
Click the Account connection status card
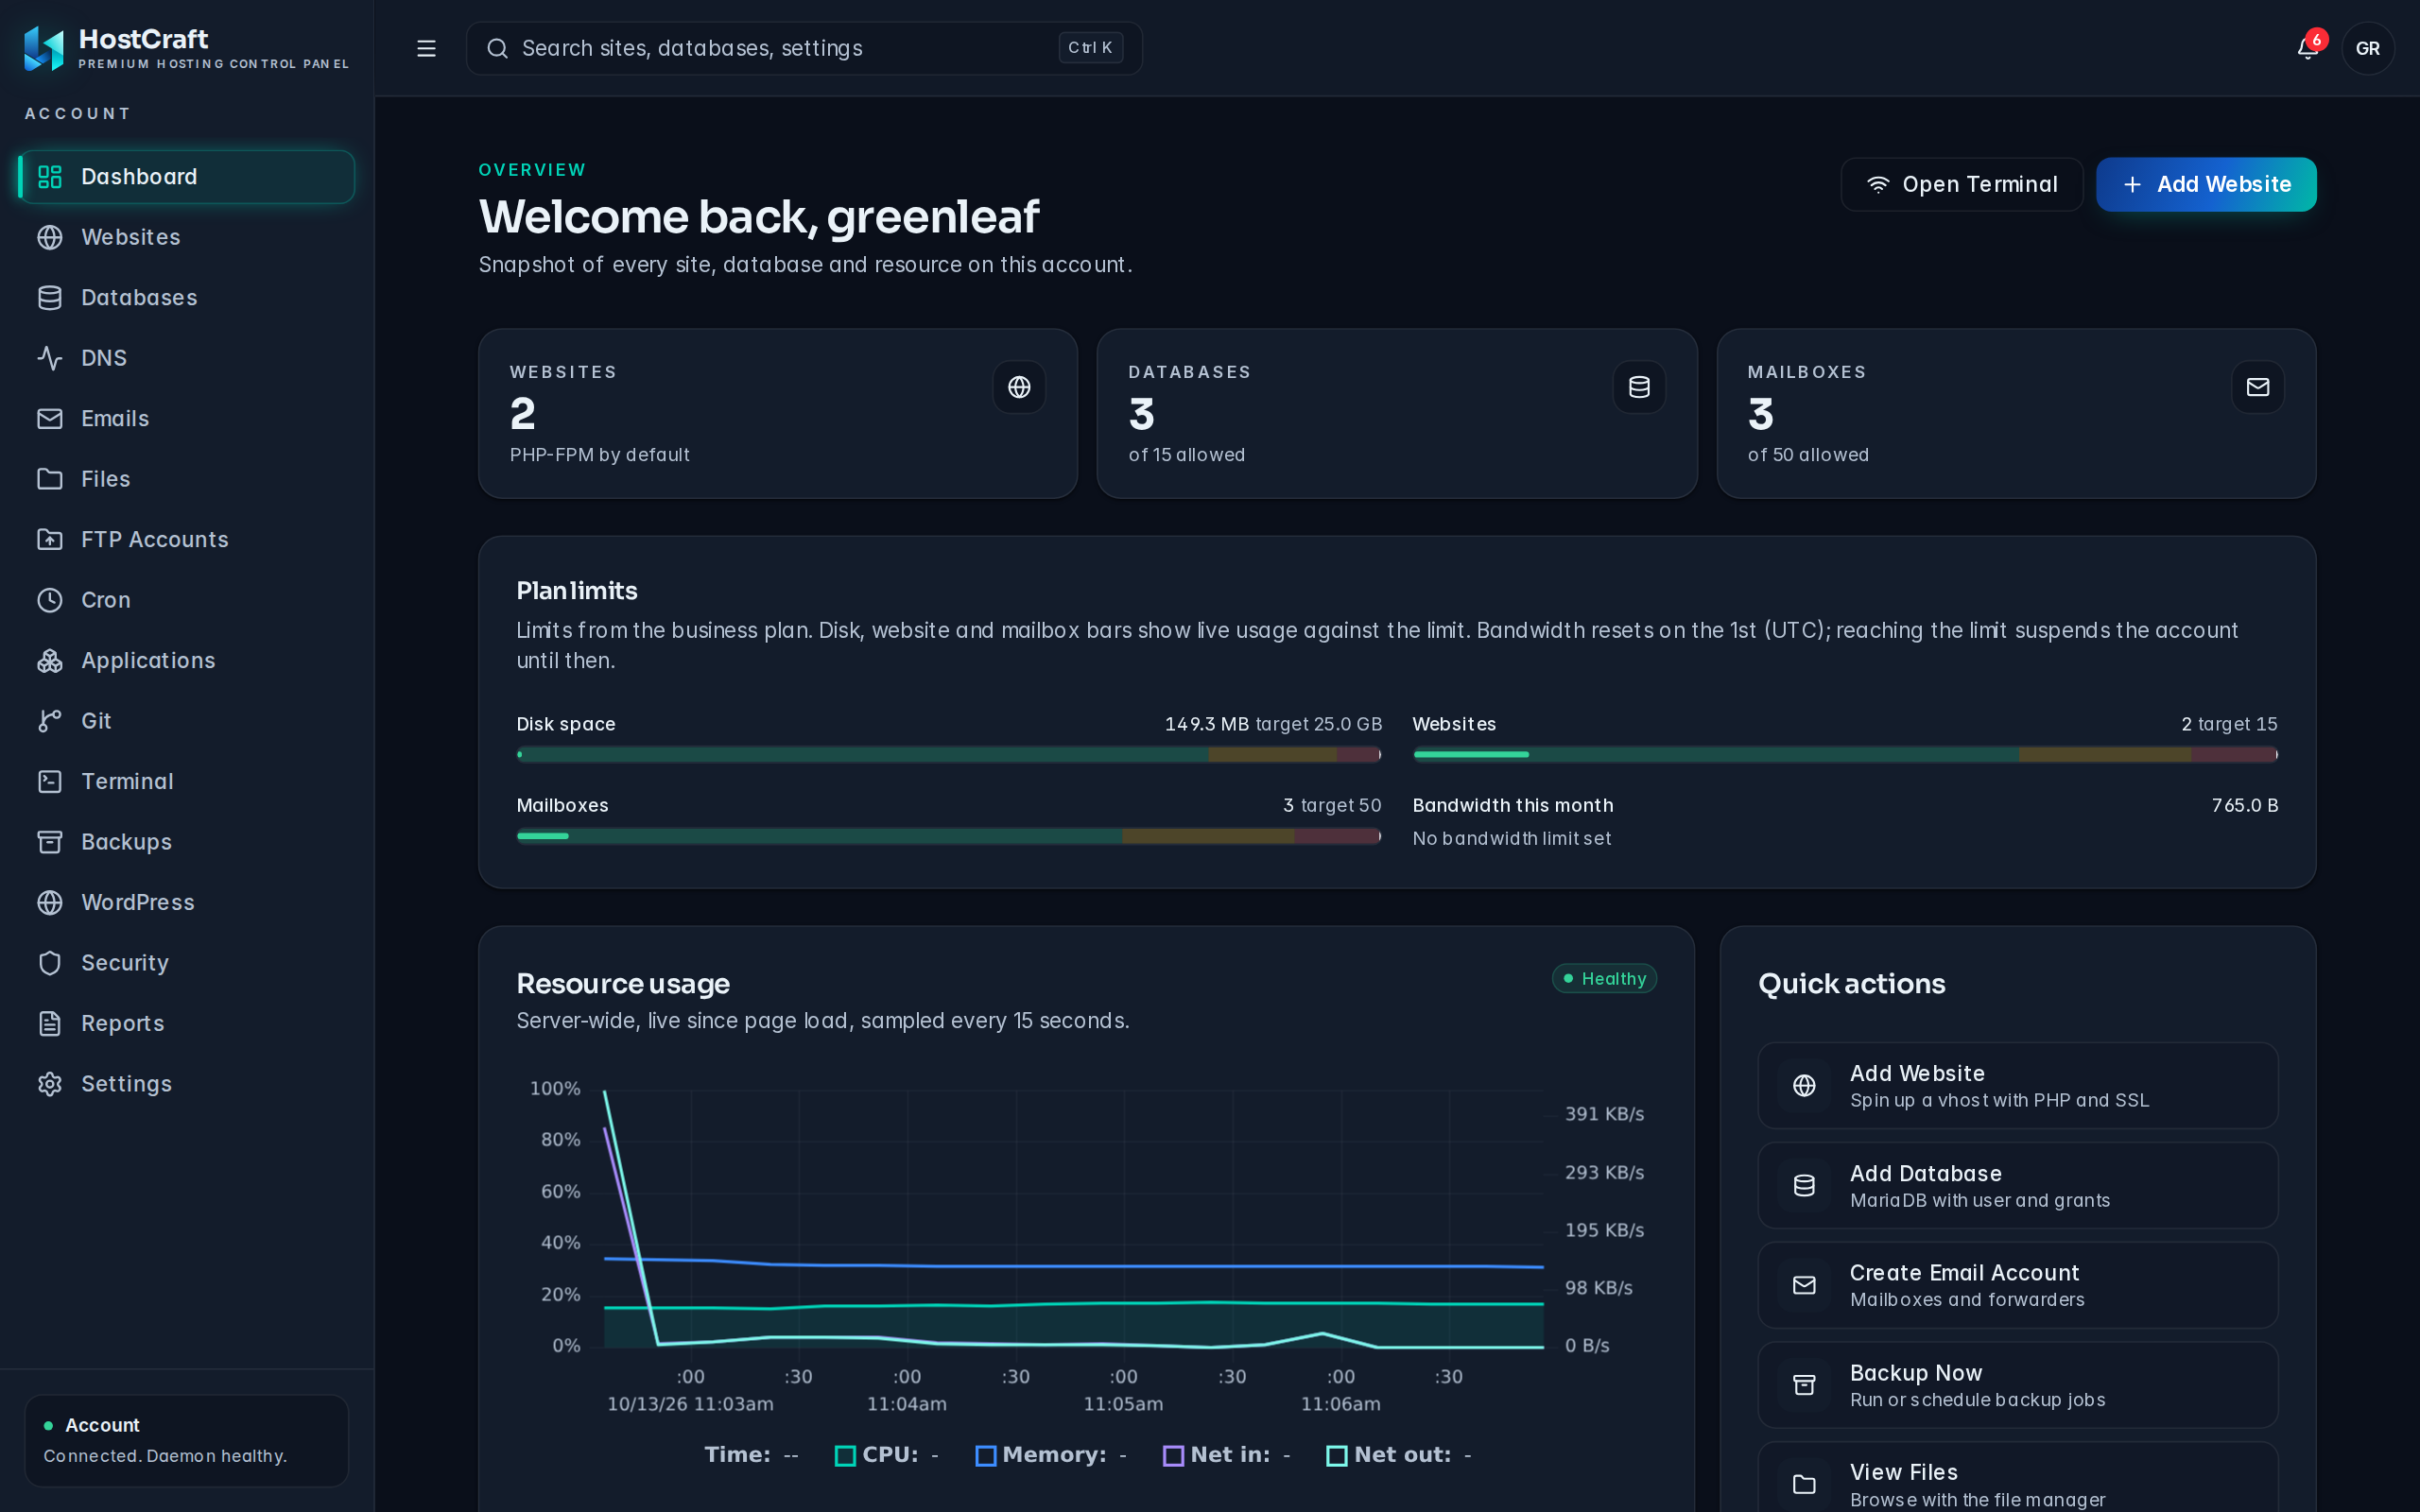(187, 1440)
